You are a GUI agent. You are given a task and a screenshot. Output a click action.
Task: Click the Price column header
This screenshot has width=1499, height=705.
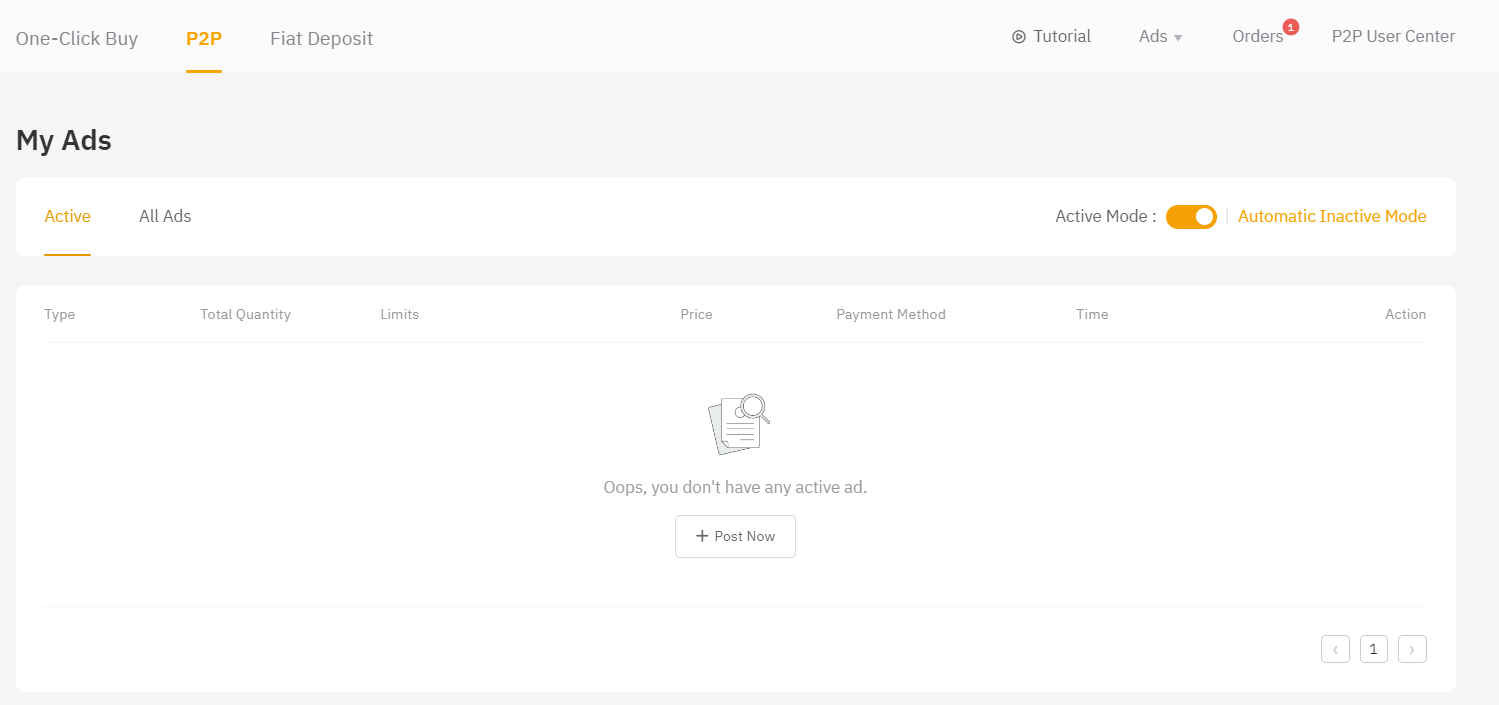point(696,314)
